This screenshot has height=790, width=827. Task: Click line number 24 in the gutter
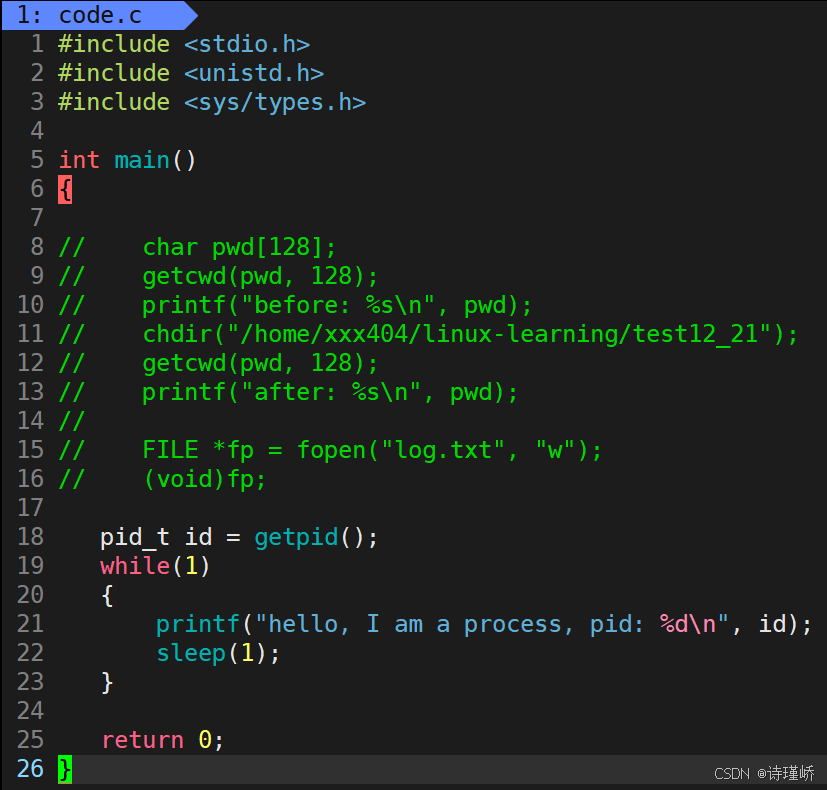click(30, 711)
